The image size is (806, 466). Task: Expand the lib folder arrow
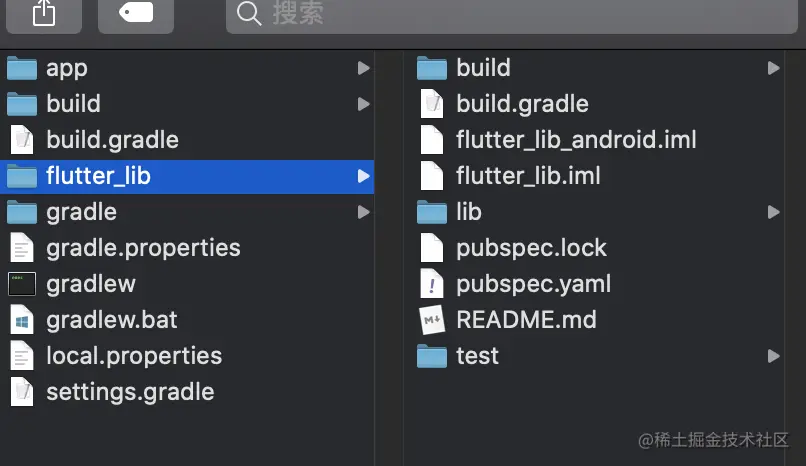[773, 212]
